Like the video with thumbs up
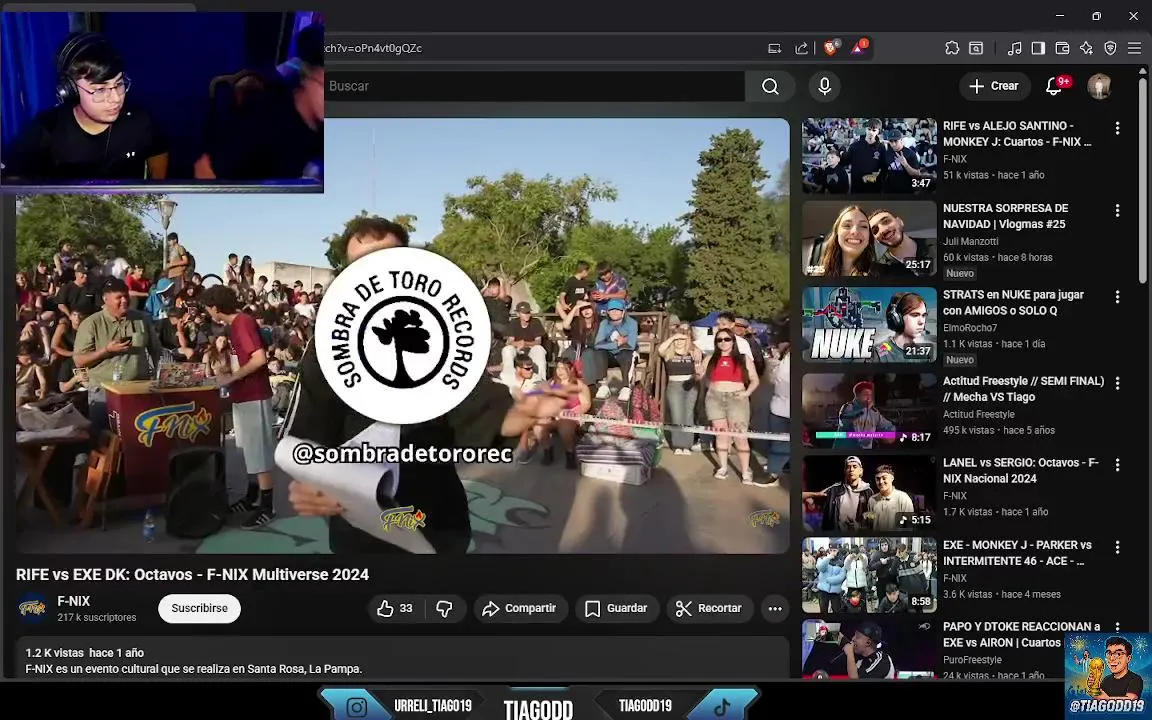The width and height of the screenshot is (1152, 720). (395, 608)
